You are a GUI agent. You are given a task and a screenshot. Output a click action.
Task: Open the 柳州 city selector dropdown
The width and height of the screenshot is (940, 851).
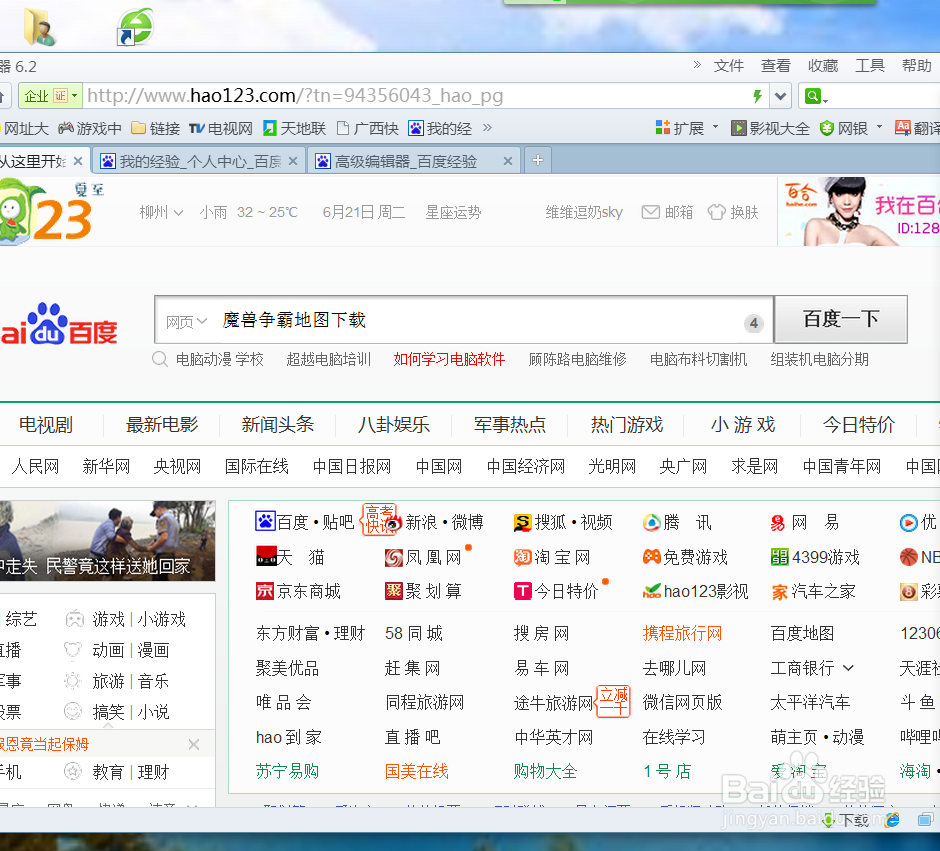(160, 213)
